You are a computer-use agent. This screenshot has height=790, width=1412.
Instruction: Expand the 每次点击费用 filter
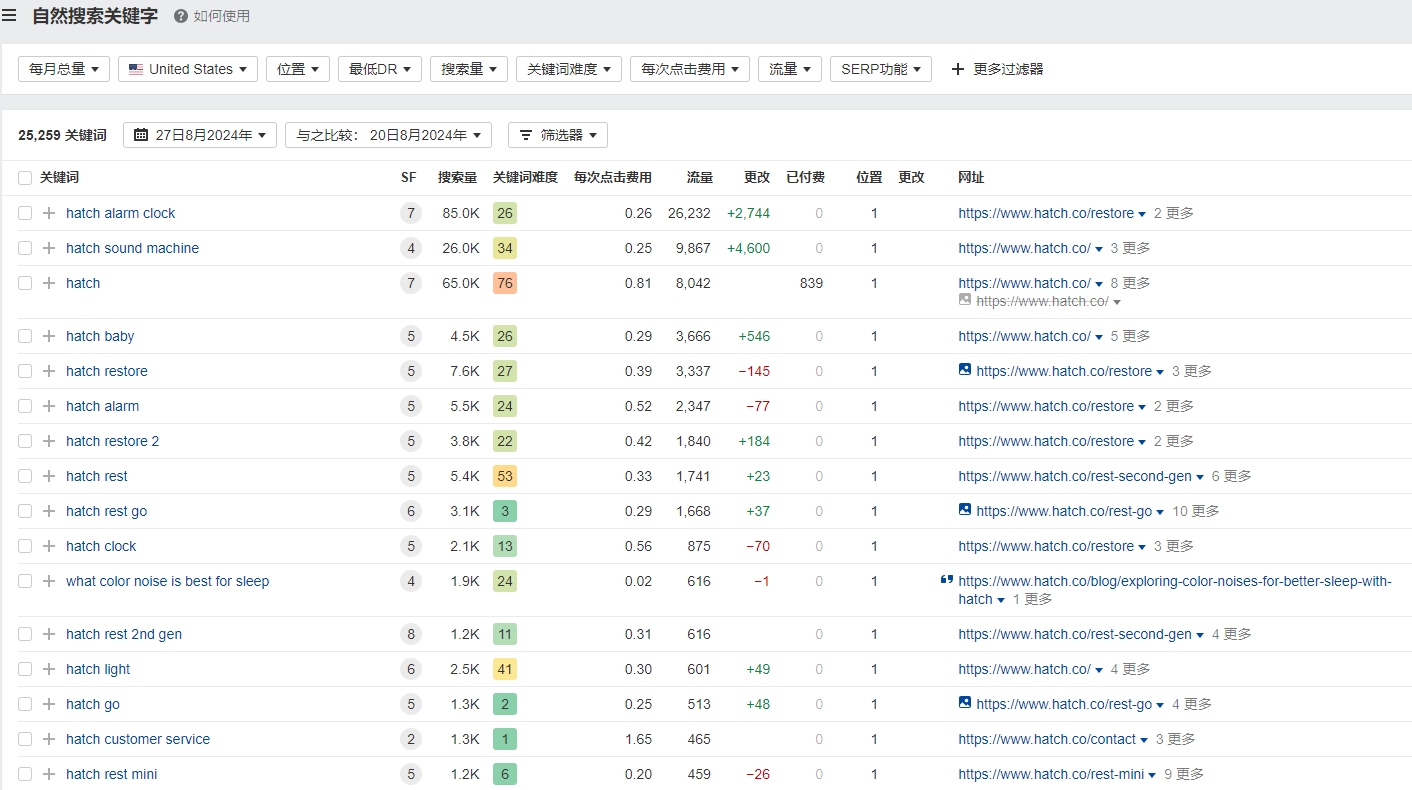pos(690,69)
